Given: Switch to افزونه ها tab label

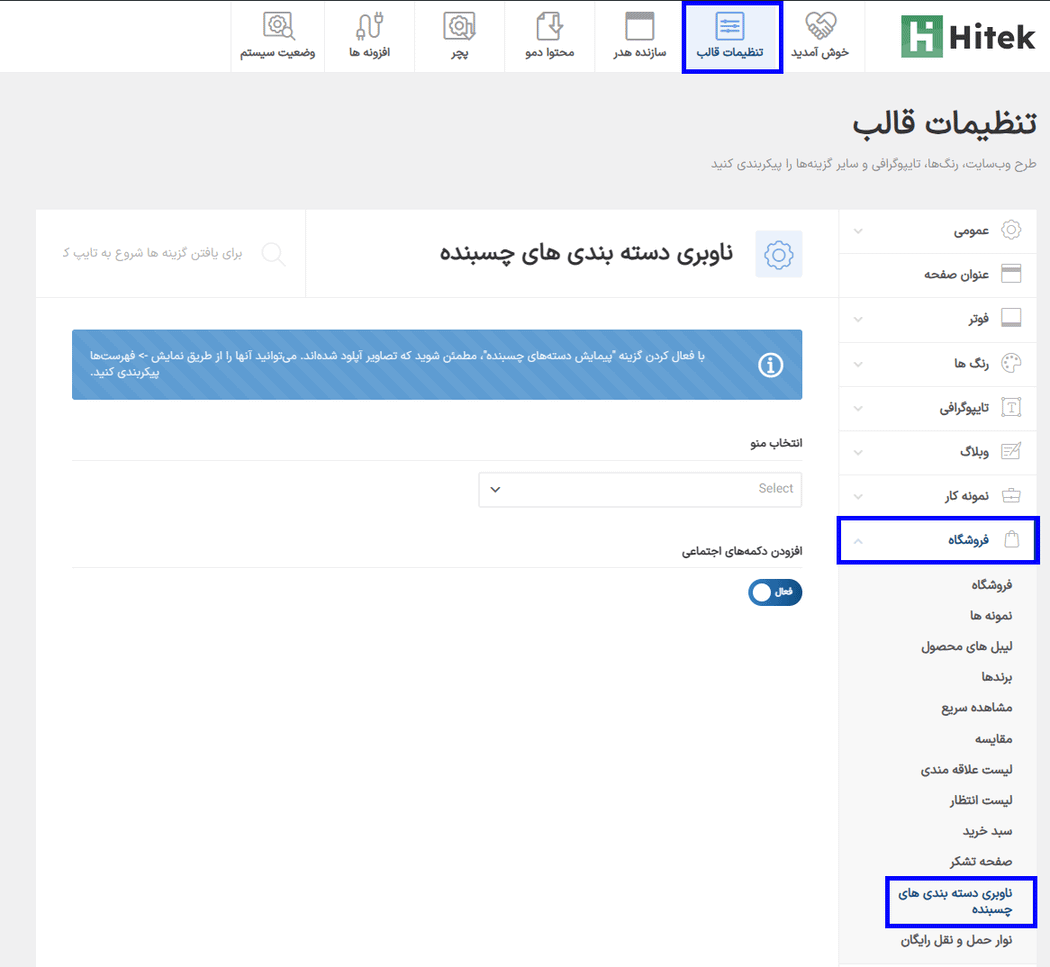Looking at the screenshot, I should pos(369,52).
